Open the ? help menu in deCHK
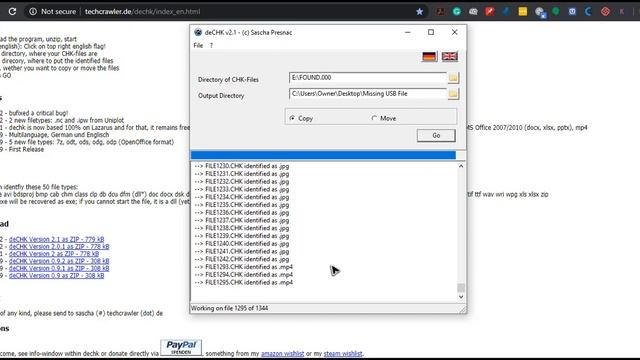 click(x=211, y=45)
